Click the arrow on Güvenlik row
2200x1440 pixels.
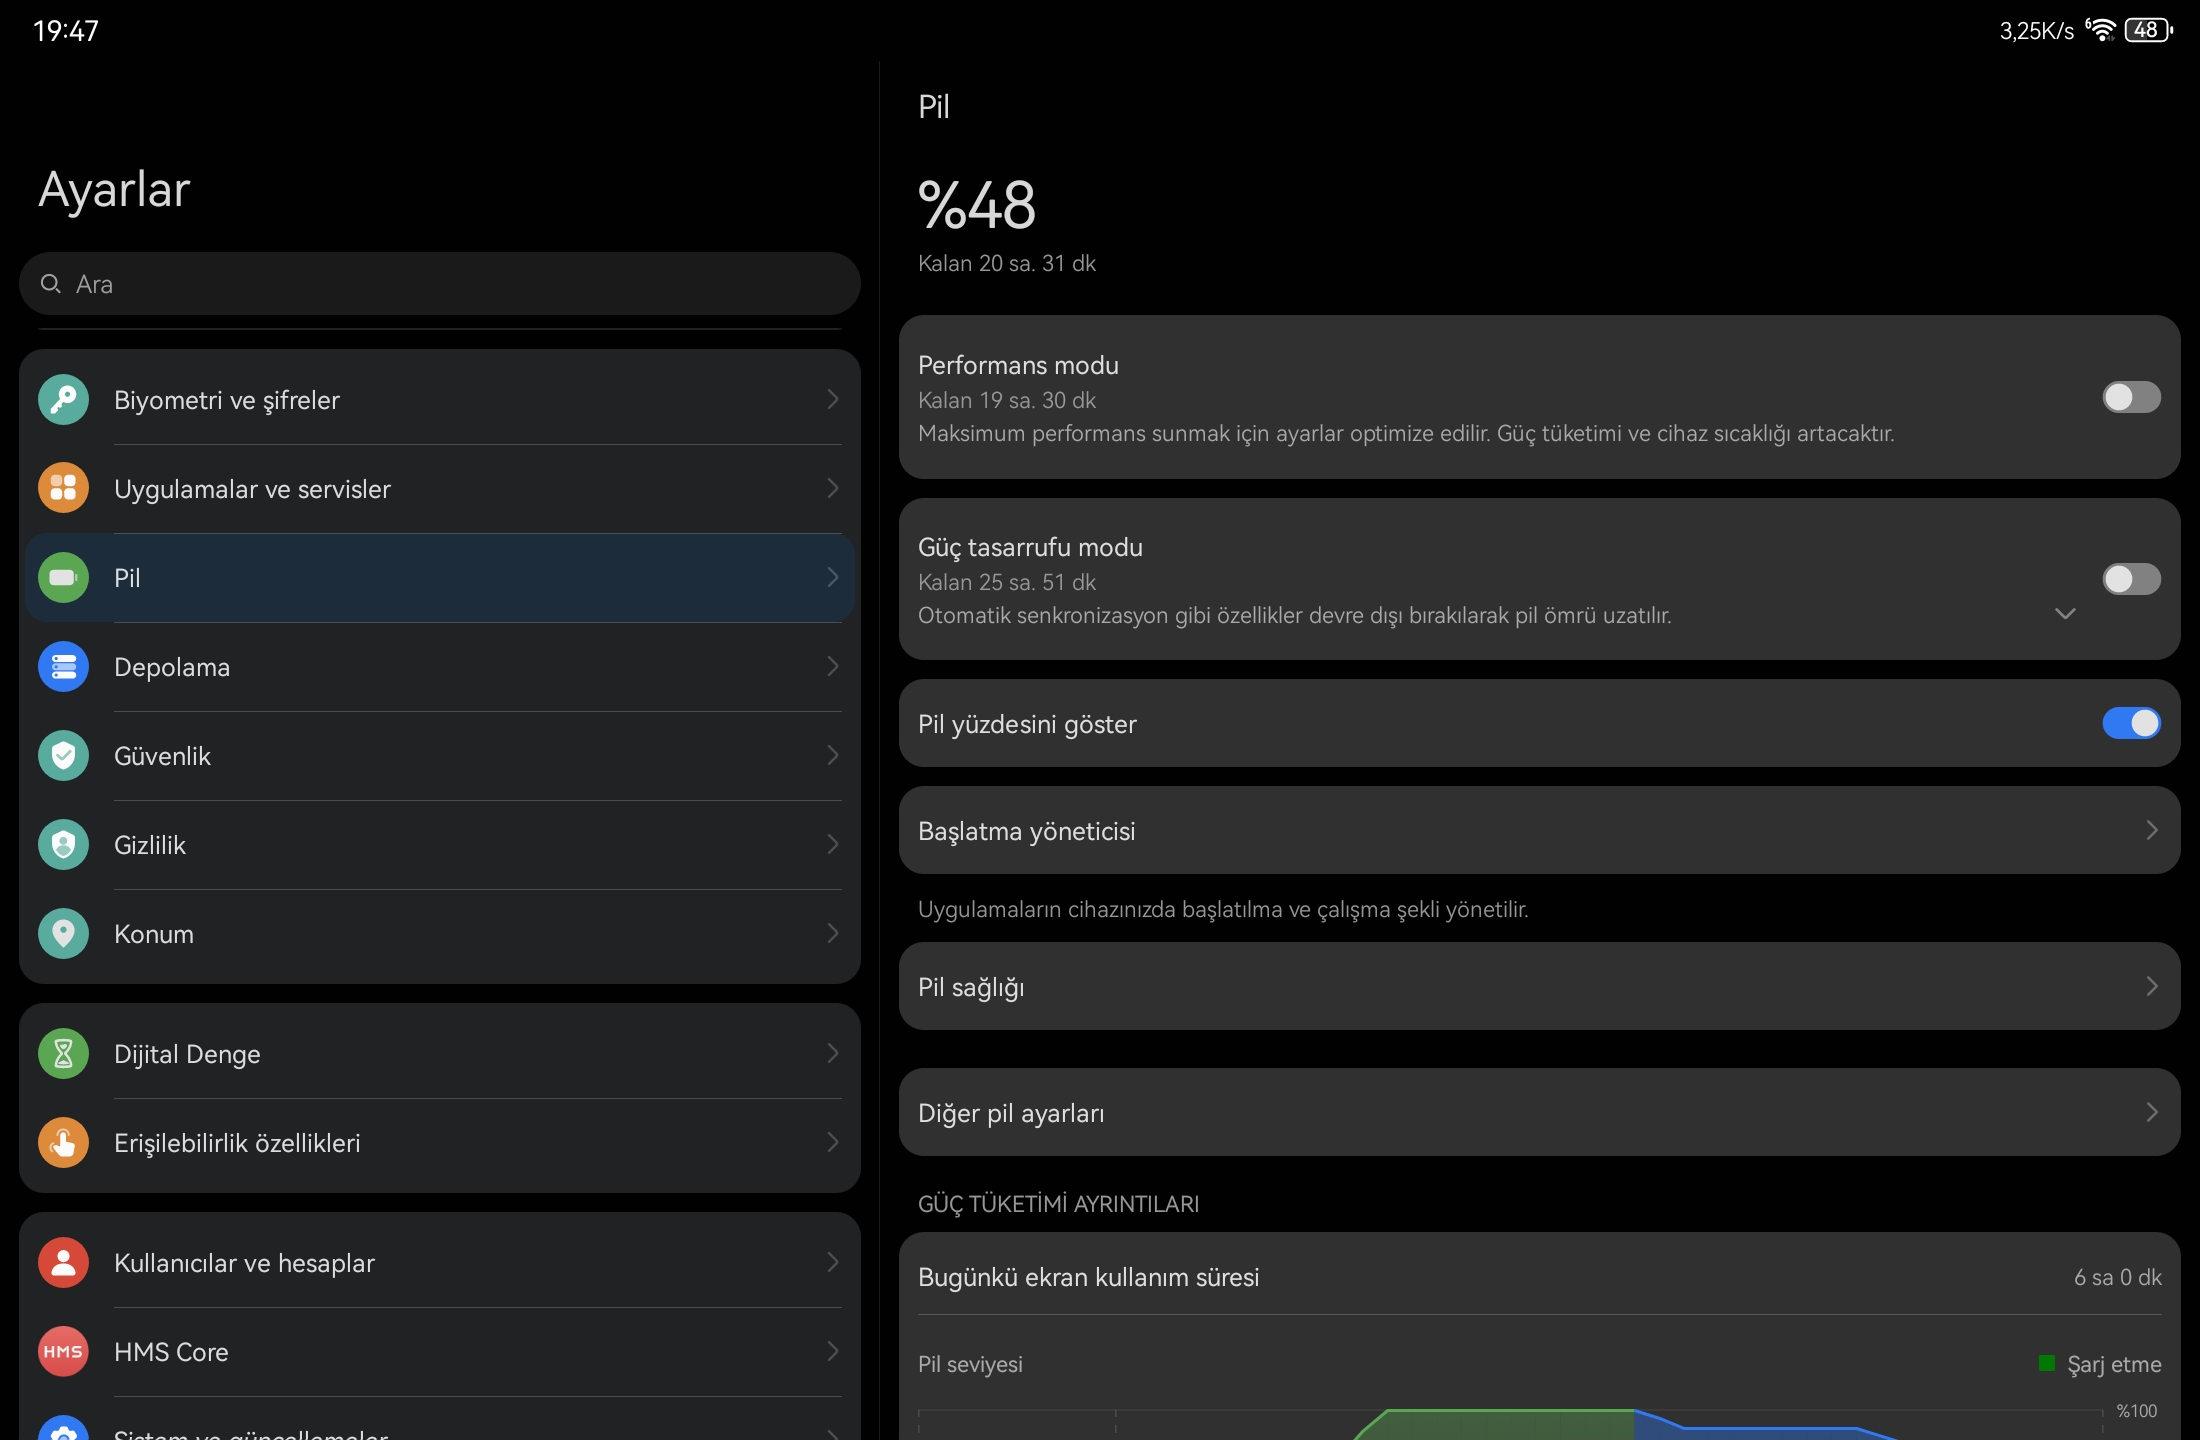click(832, 756)
